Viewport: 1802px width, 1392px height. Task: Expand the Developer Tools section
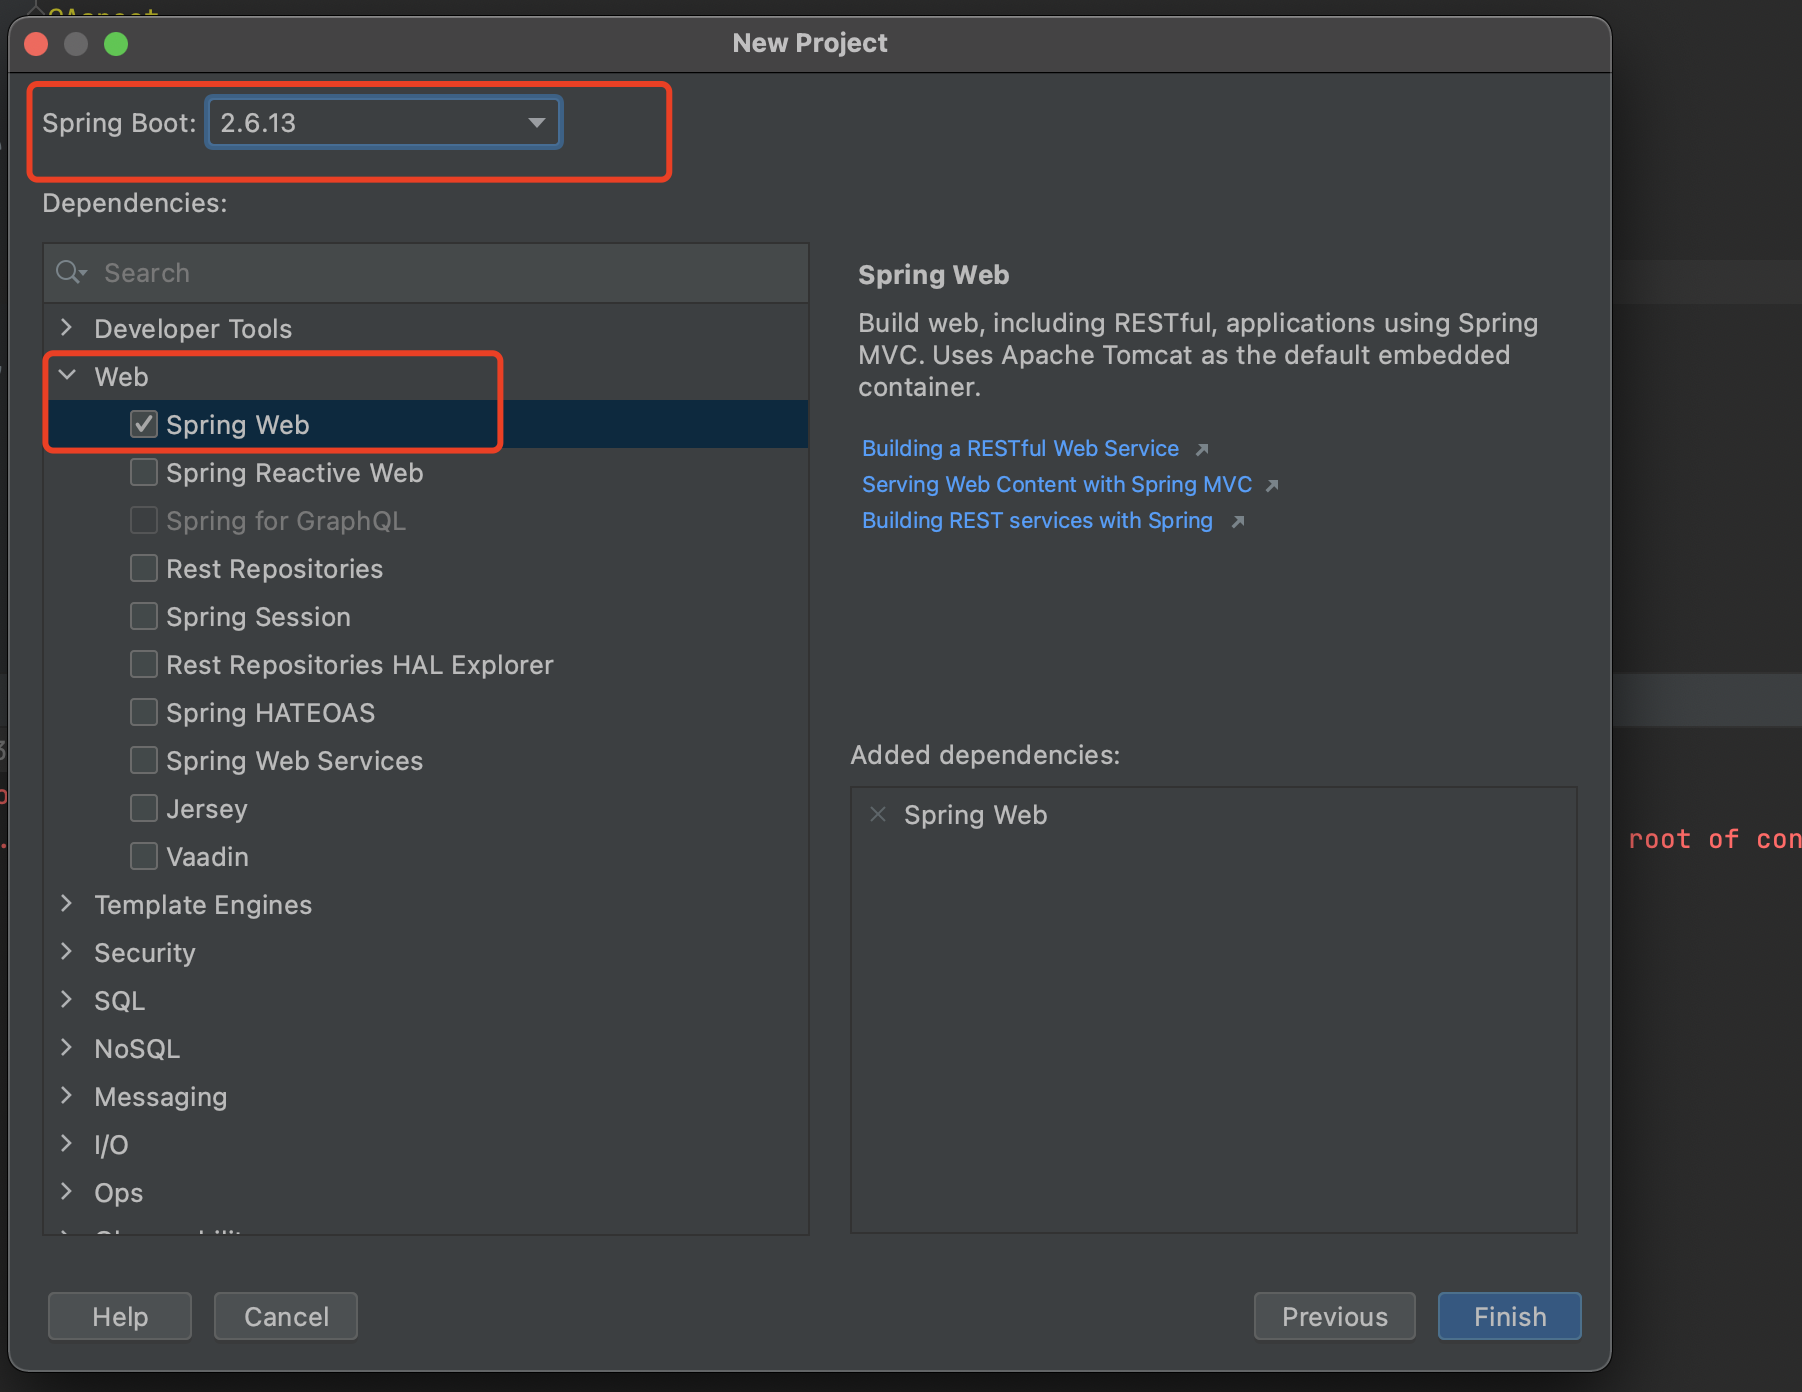(x=66, y=327)
